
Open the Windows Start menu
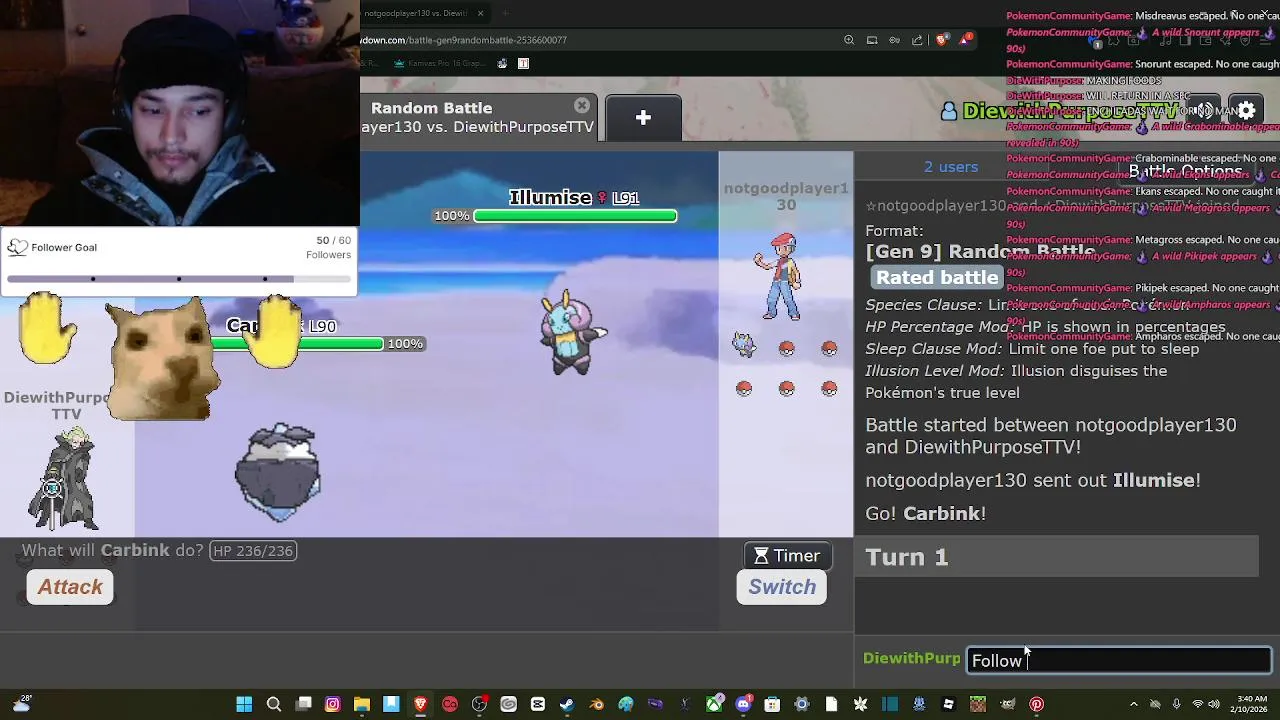point(244,705)
